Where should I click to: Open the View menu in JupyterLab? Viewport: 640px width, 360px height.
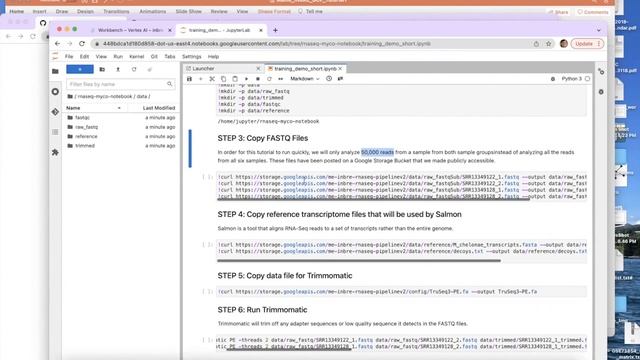click(x=101, y=57)
